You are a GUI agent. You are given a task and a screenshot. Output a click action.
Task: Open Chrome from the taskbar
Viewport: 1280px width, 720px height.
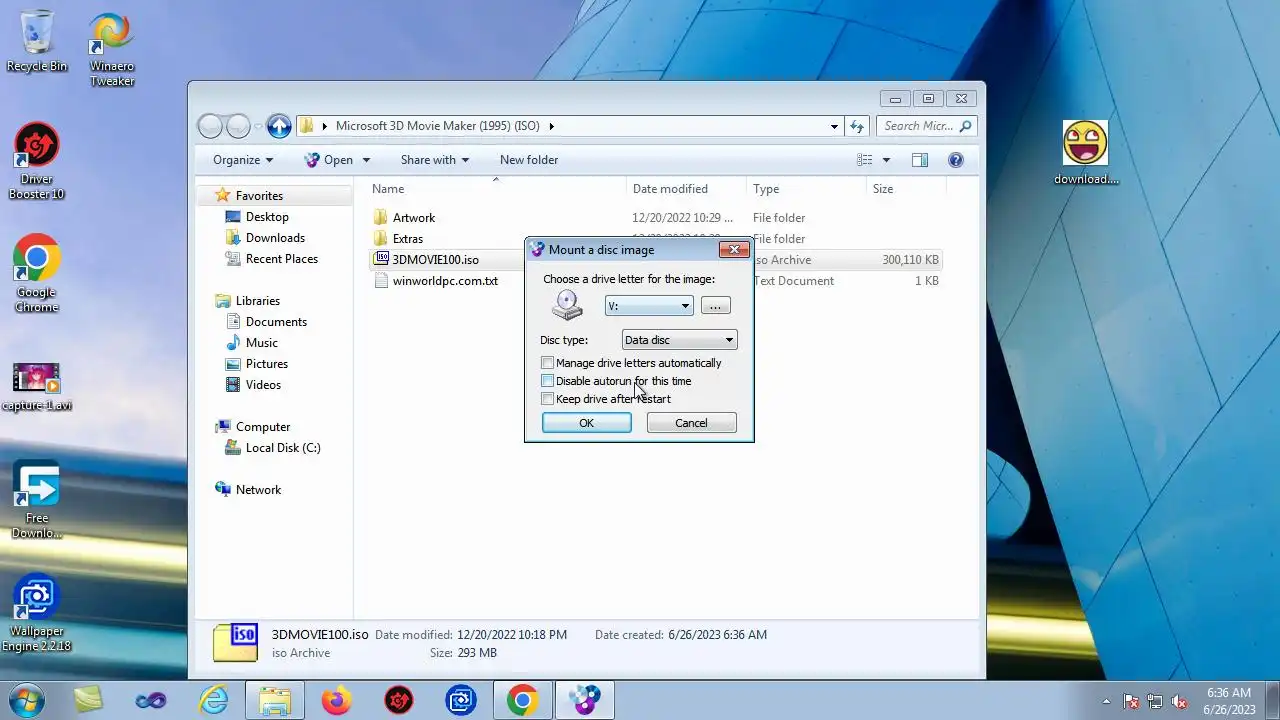coord(522,700)
